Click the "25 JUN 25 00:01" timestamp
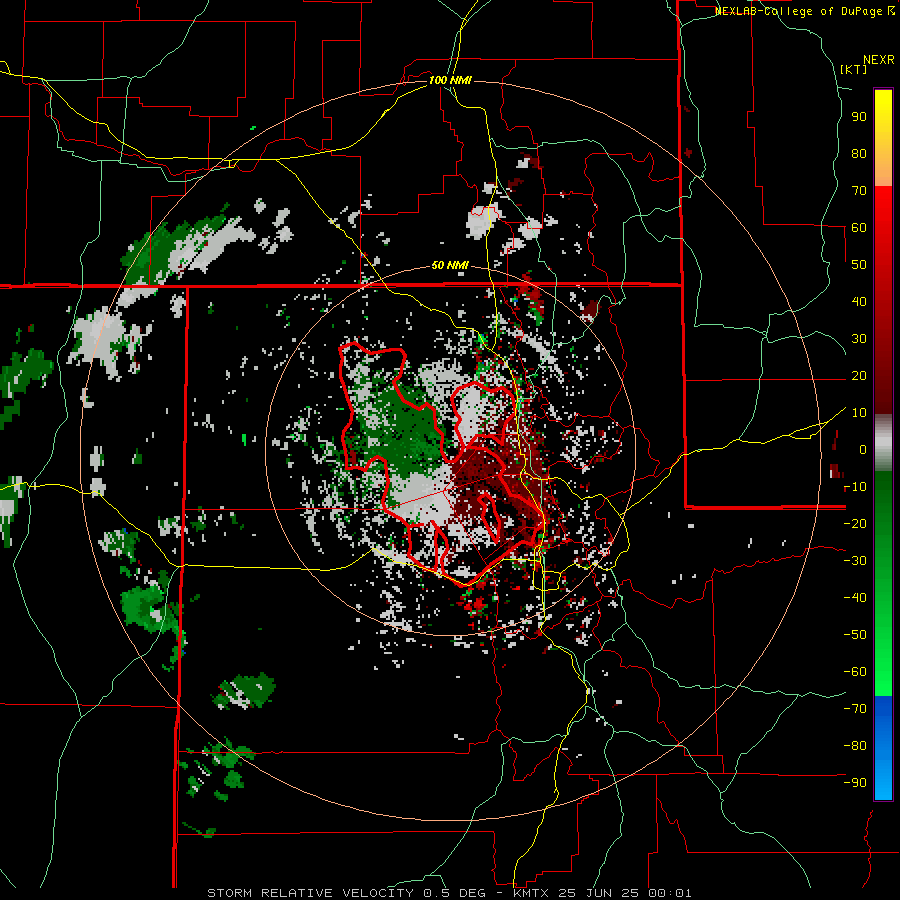This screenshot has width=900, height=900. (x=624, y=893)
